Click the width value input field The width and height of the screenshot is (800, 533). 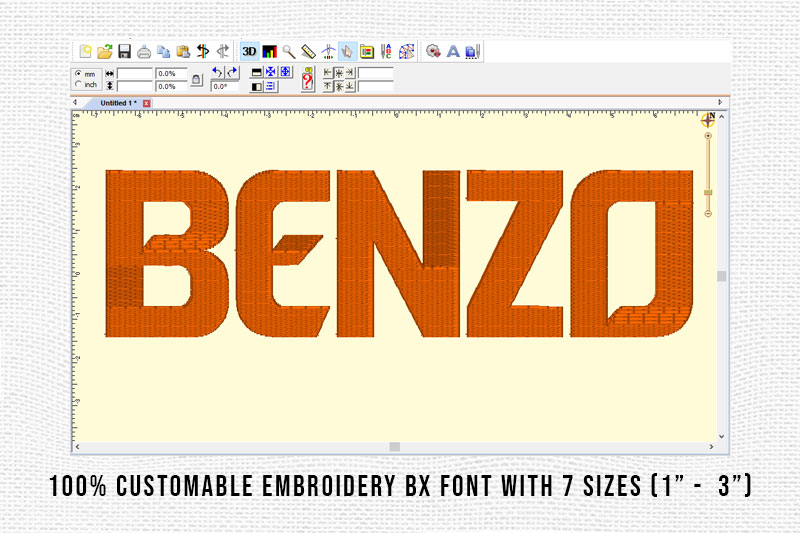[x=135, y=73]
